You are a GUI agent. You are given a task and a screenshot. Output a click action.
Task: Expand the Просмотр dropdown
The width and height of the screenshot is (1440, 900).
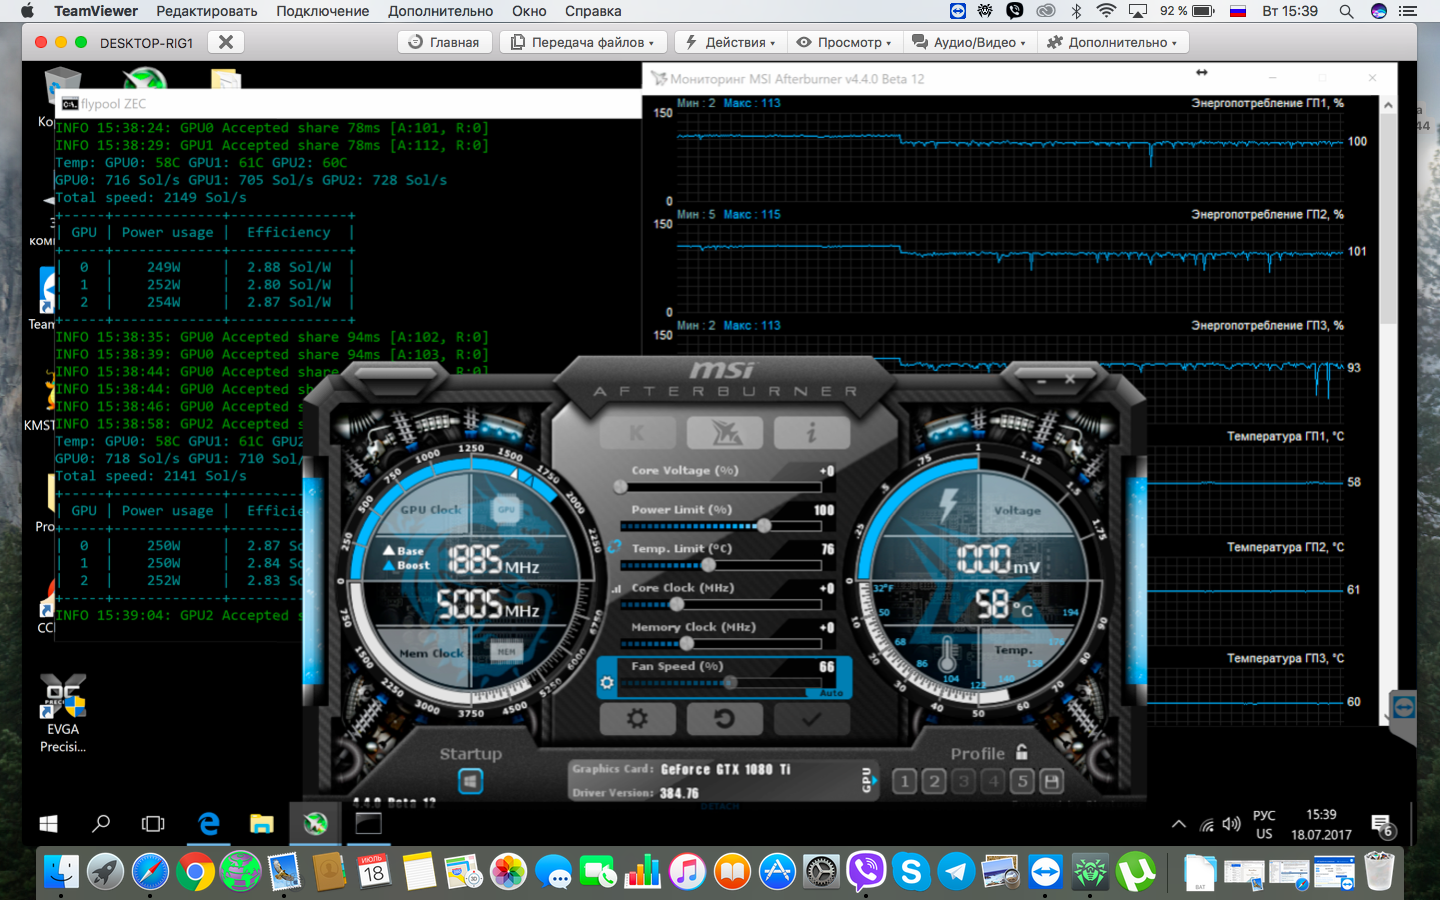[844, 42]
